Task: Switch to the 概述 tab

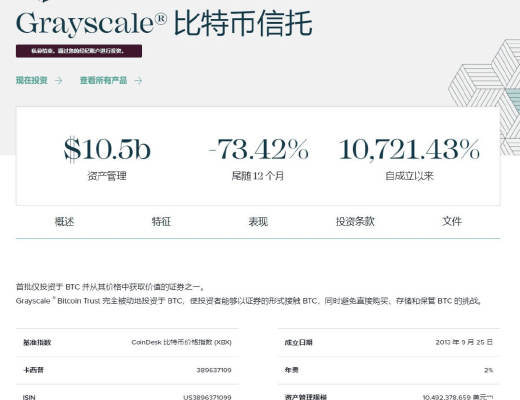Action: click(x=64, y=221)
